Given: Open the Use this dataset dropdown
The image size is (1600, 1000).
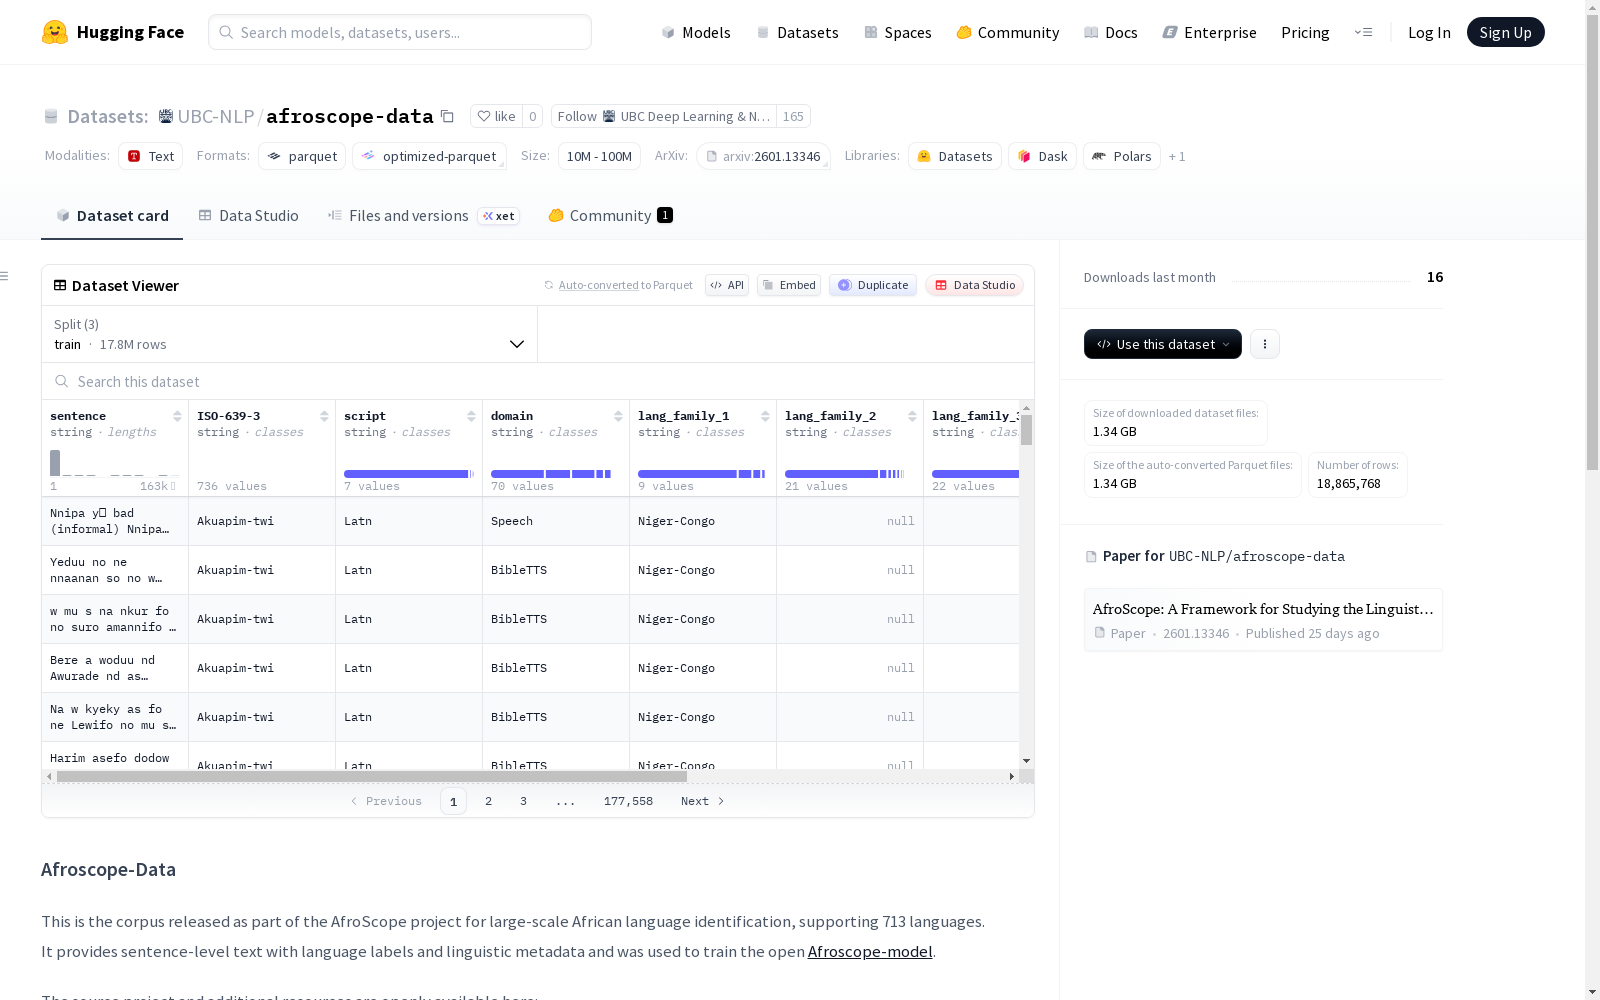Looking at the screenshot, I should (1163, 344).
